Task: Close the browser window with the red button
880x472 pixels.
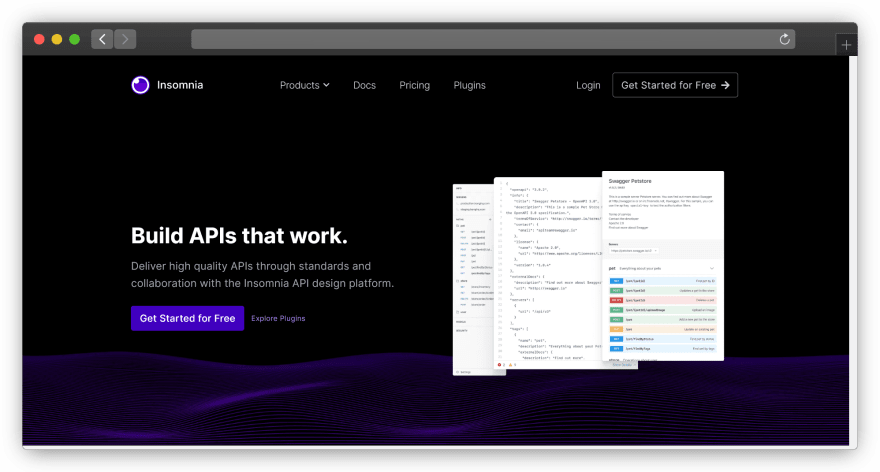Action: (x=39, y=39)
